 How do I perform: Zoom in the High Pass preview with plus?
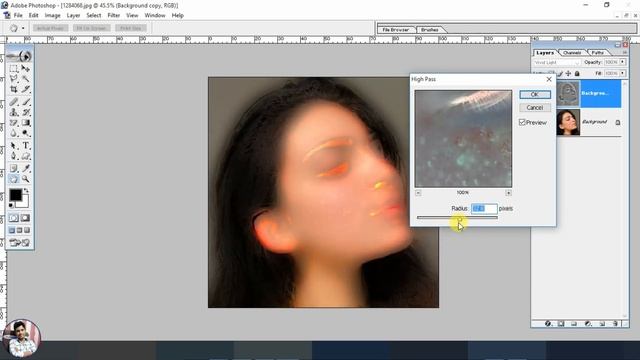tap(508, 193)
